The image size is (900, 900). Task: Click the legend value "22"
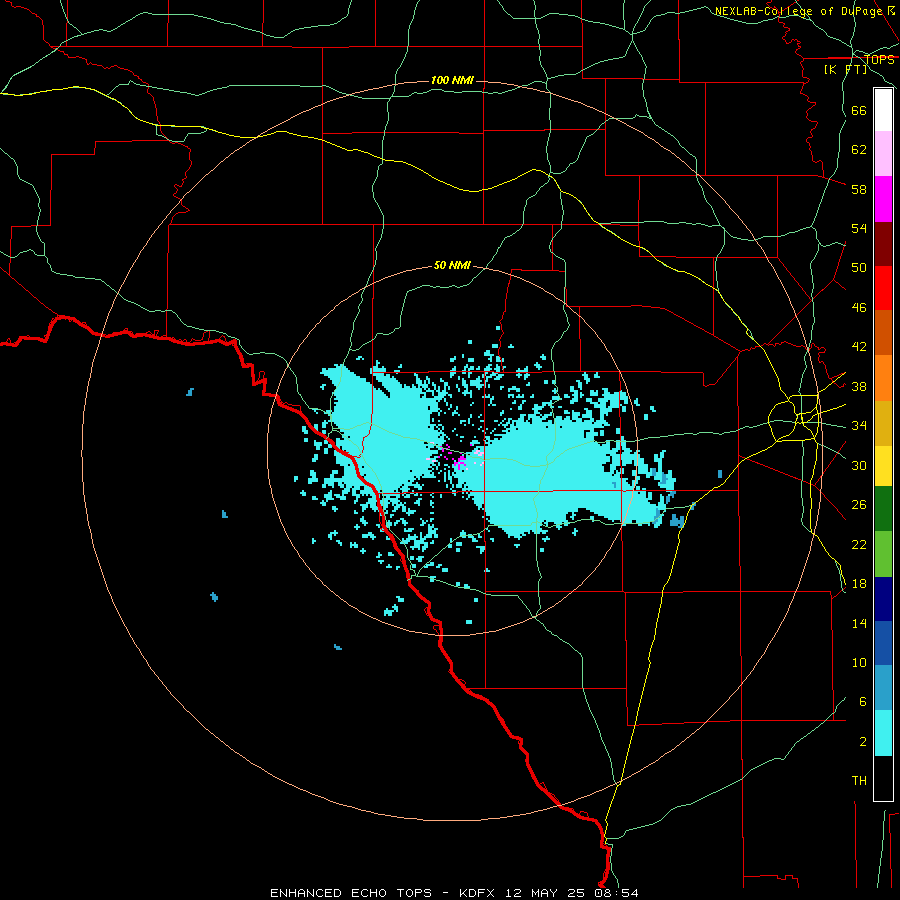coord(859,544)
